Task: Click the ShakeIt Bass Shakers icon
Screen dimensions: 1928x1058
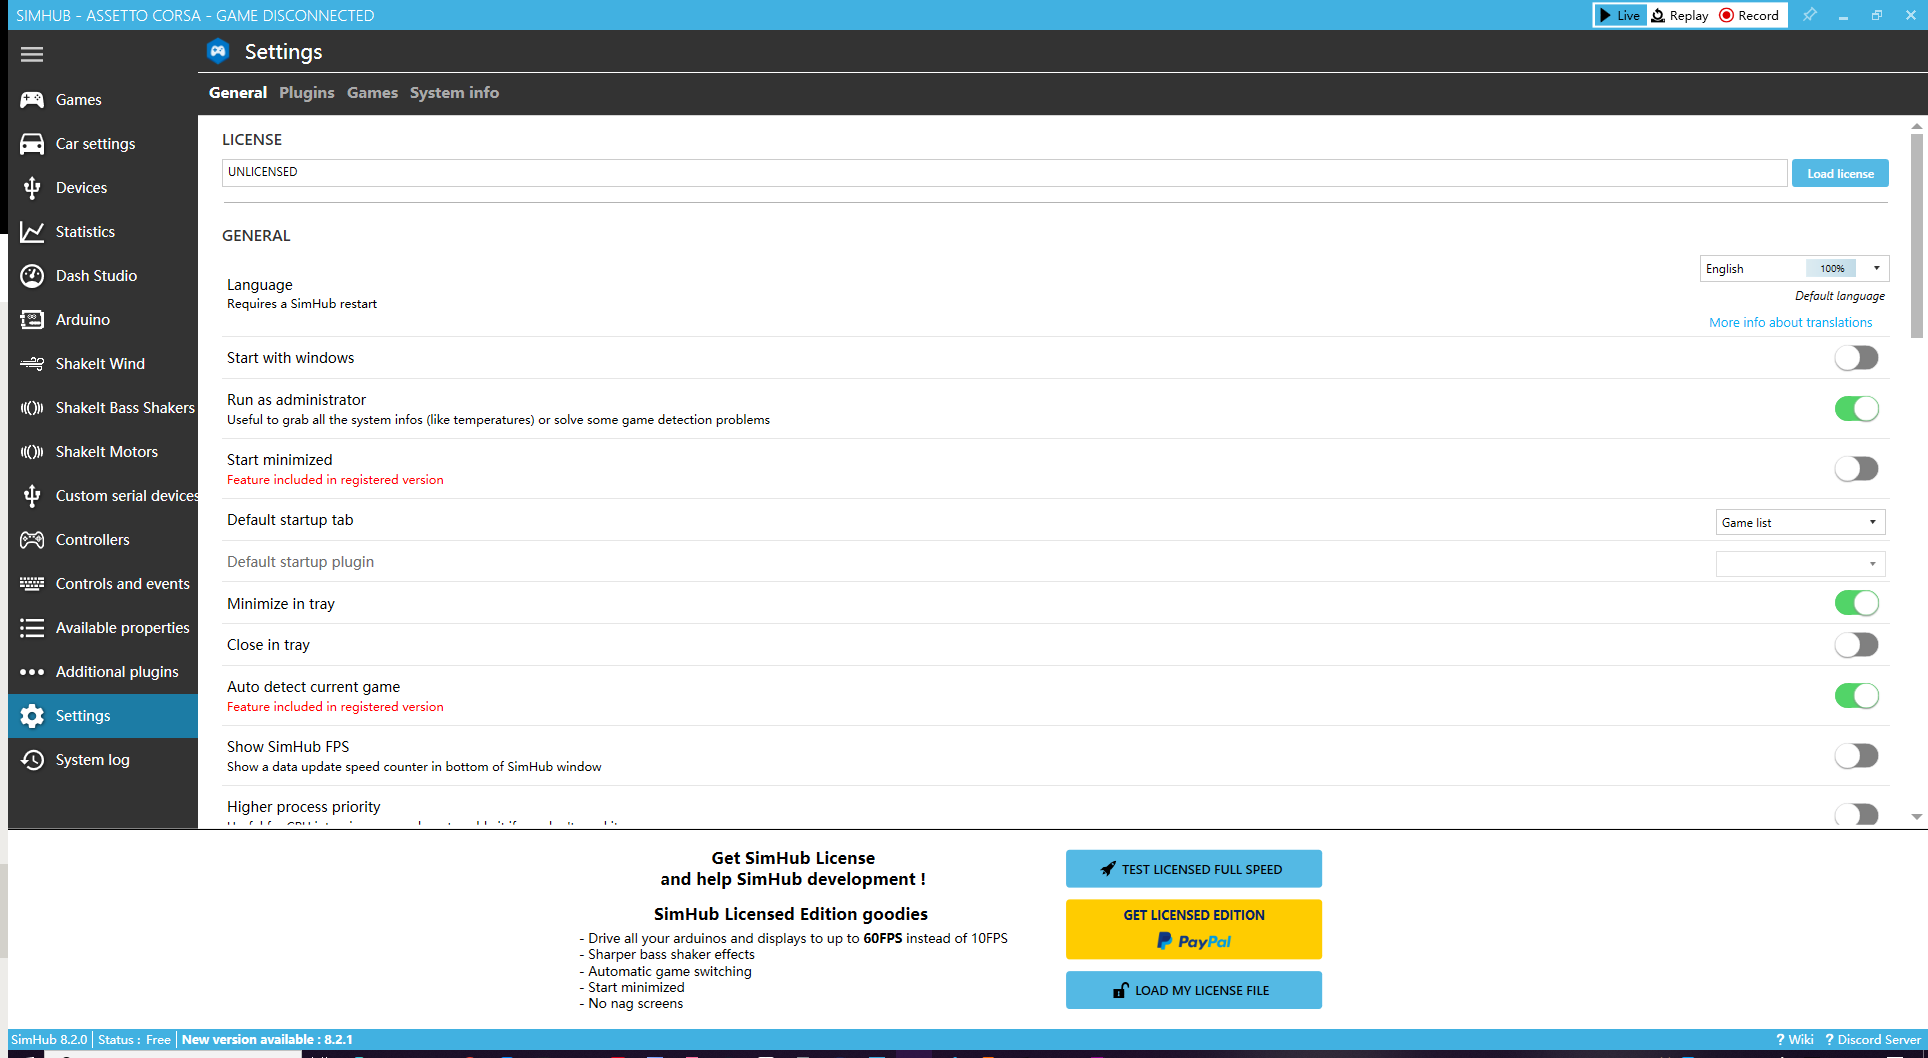Action: [x=32, y=408]
